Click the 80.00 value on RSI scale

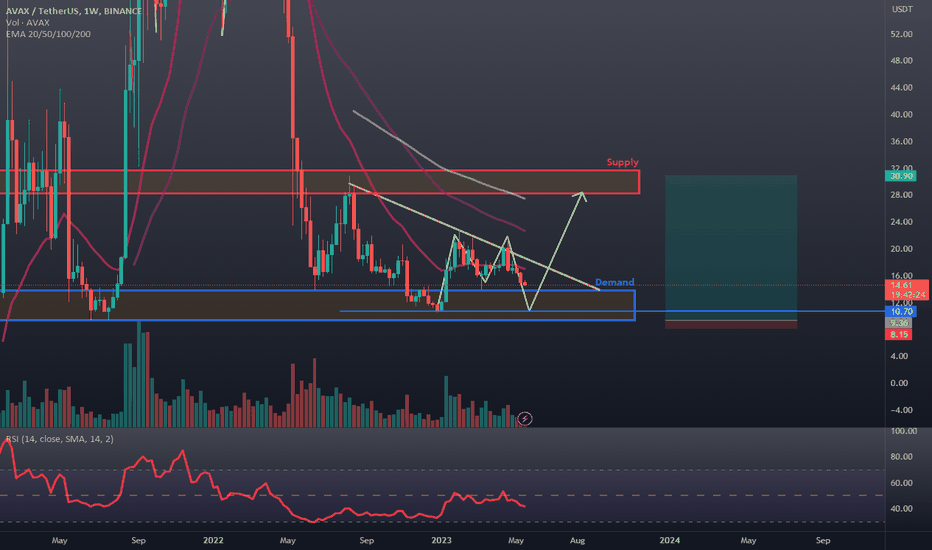tap(901, 457)
